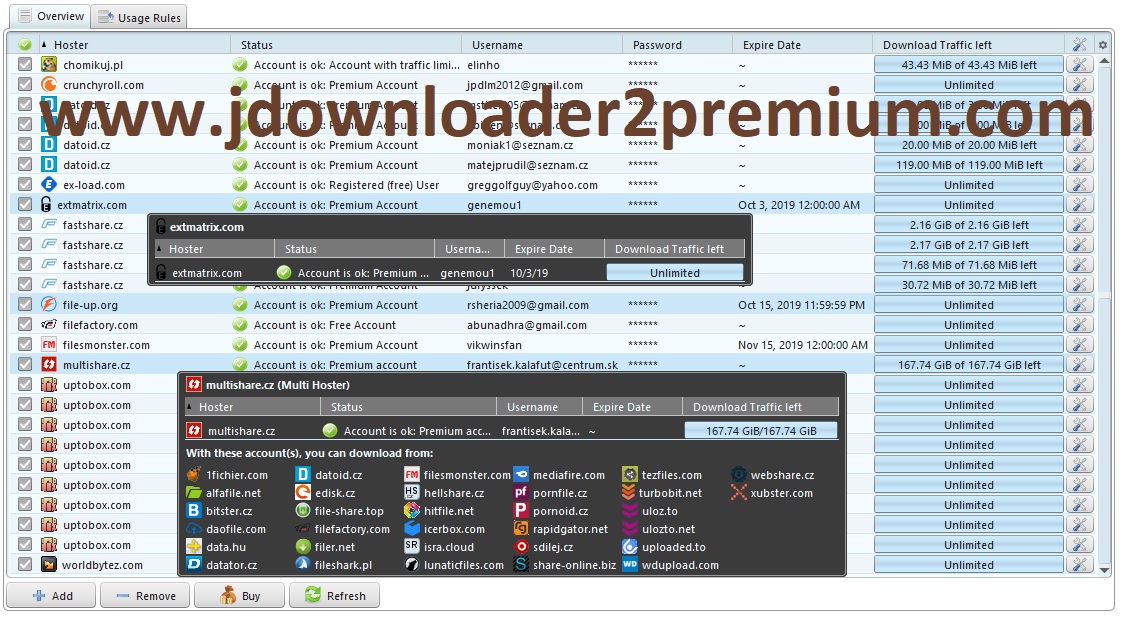This screenshot has height=621, width=1123.
Task: Click the worldbytez.com hoster icon
Action: coord(49,564)
